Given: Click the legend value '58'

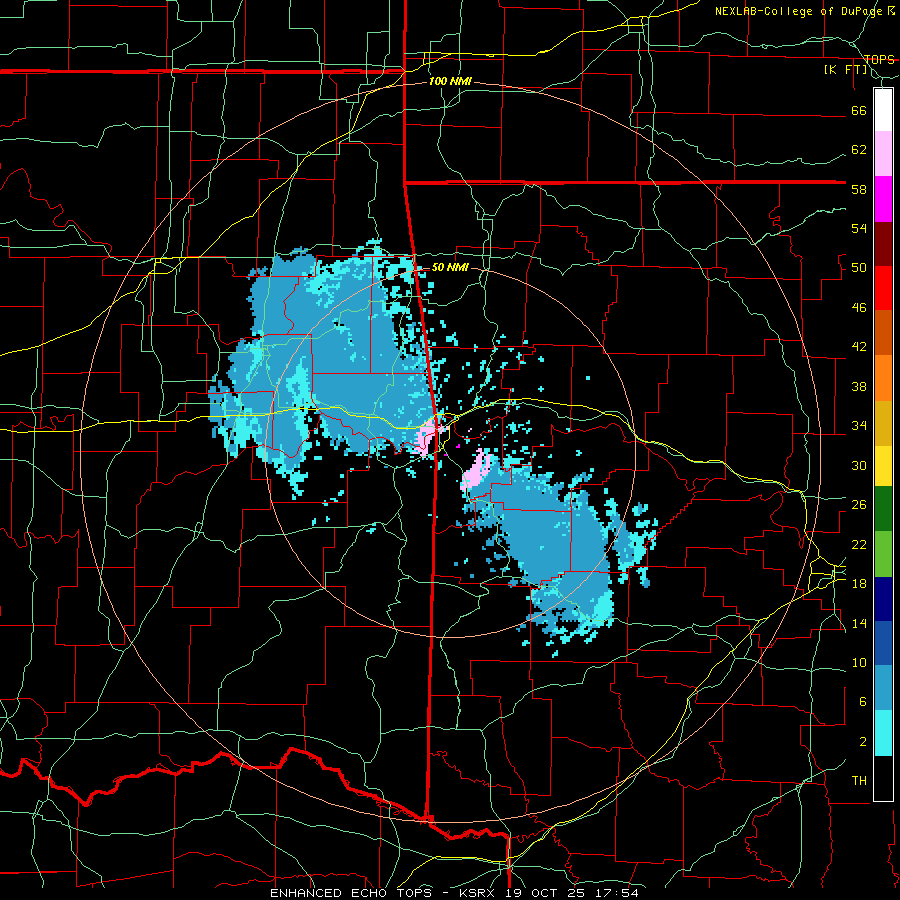Looking at the screenshot, I should point(859,189).
